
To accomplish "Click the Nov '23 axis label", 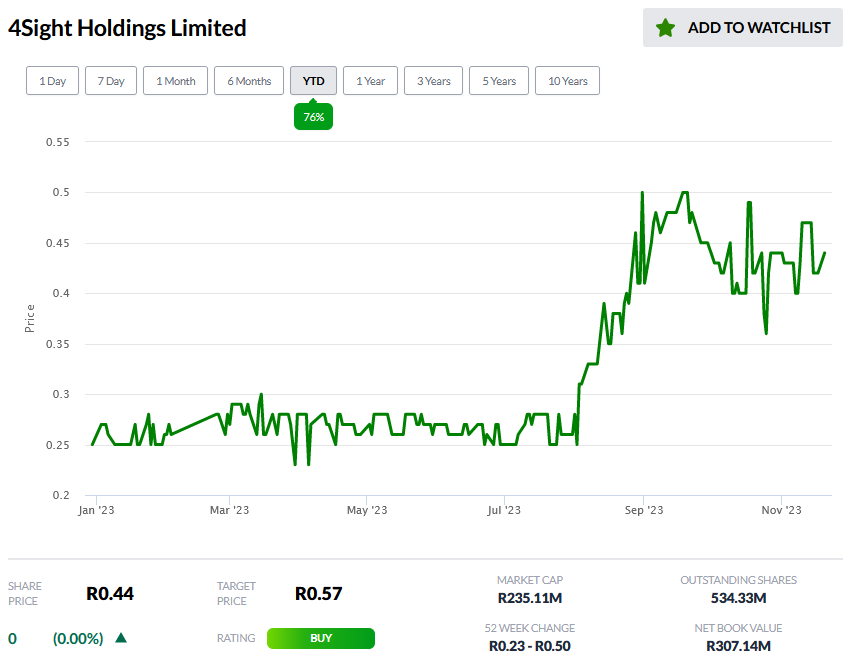I will coord(781,510).
